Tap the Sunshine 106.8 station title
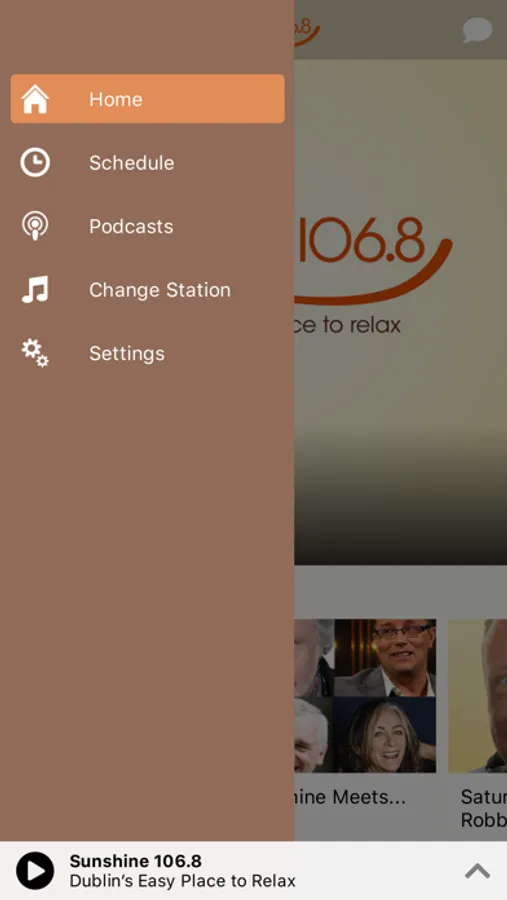This screenshot has width=507, height=900. 136,861
